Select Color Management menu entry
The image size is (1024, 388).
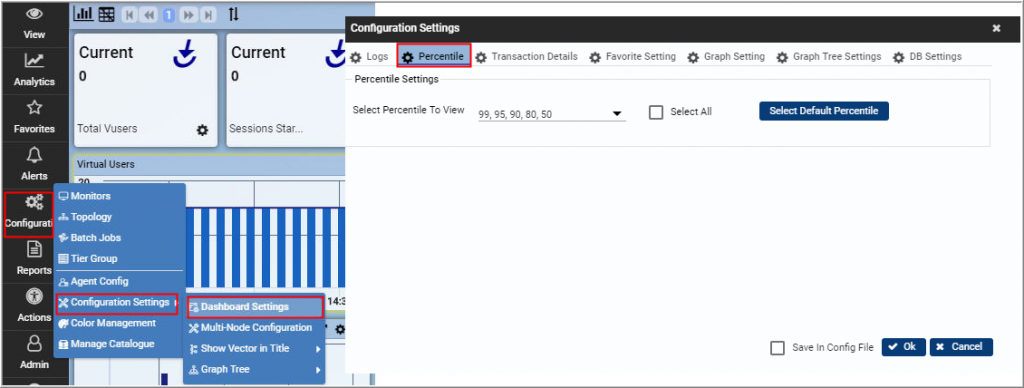pyautogui.click(x=107, y=323)
